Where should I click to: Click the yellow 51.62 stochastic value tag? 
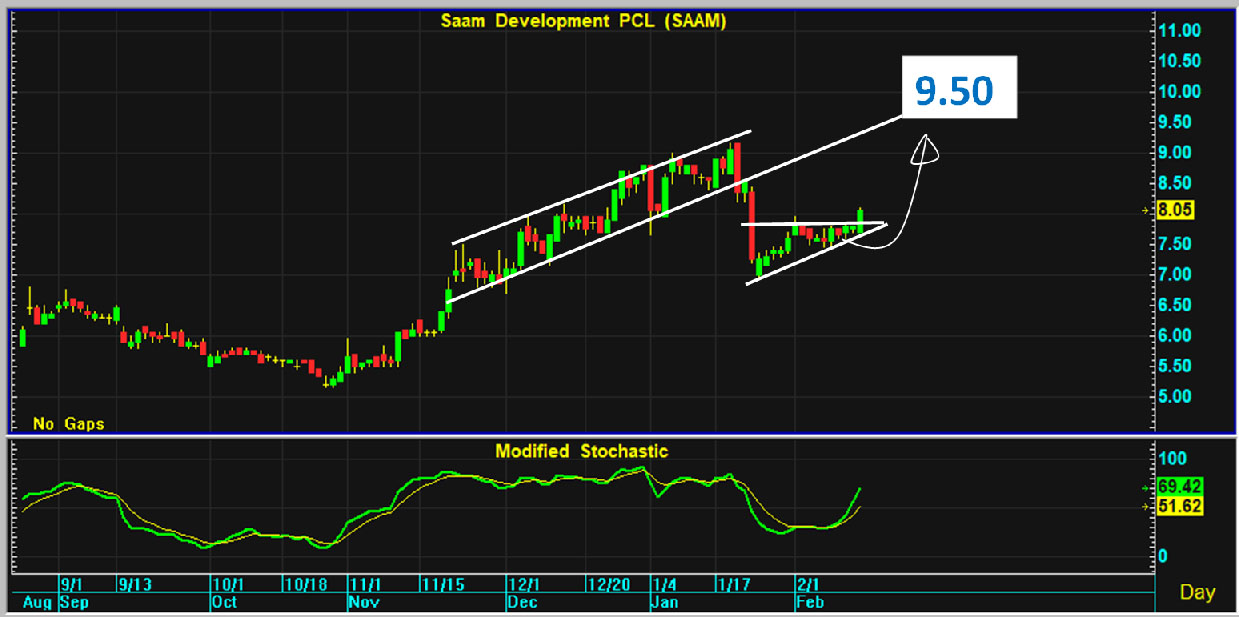tap(1179, 507)
